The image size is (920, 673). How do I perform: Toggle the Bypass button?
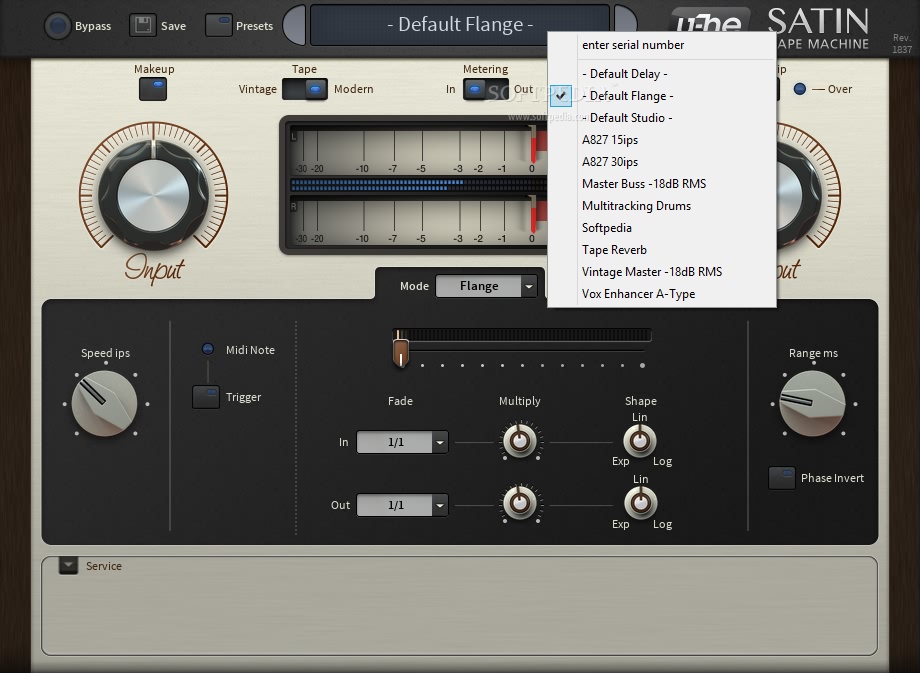(58, 26)
